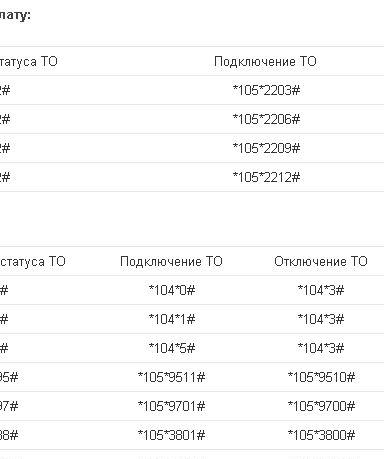Image resolution: width=384 pixels, height=459 pixels.
Task: Click the Отключение ТО column header
Action: [x=321, y=262]
